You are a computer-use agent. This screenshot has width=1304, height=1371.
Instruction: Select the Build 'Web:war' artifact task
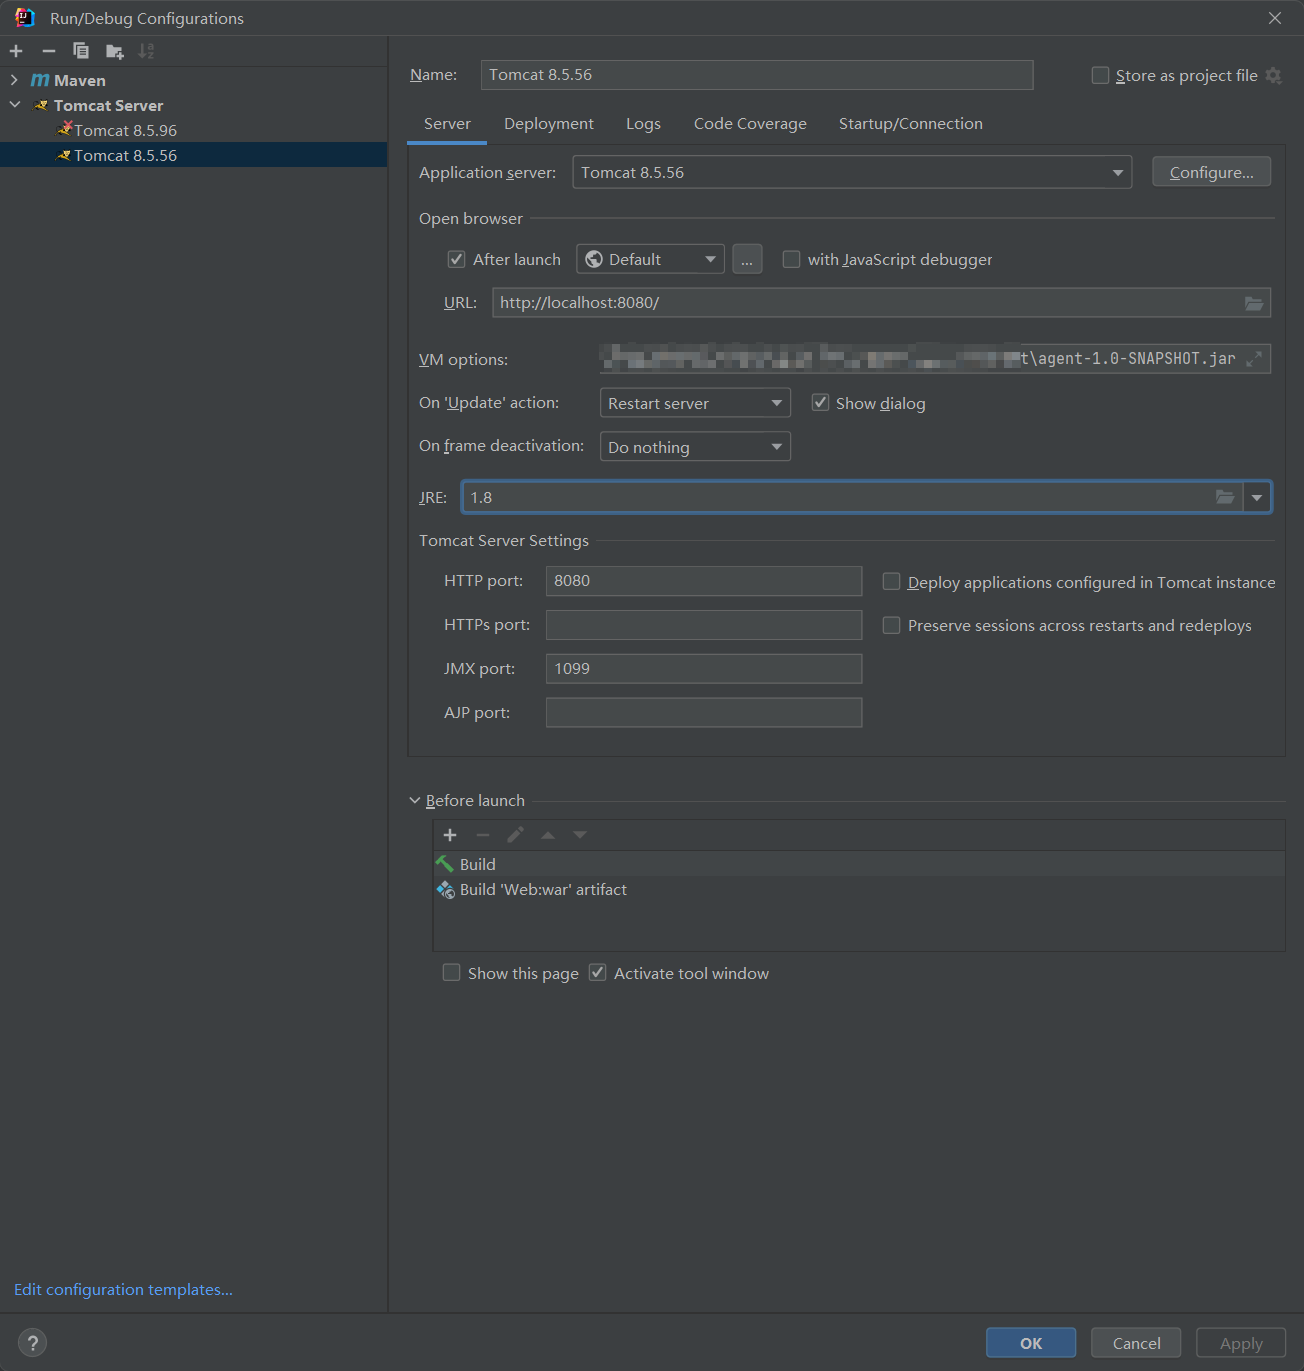859,889
